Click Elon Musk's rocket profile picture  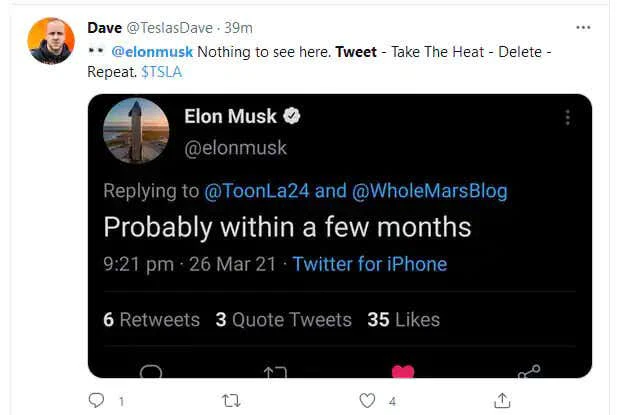pos(136,130)
